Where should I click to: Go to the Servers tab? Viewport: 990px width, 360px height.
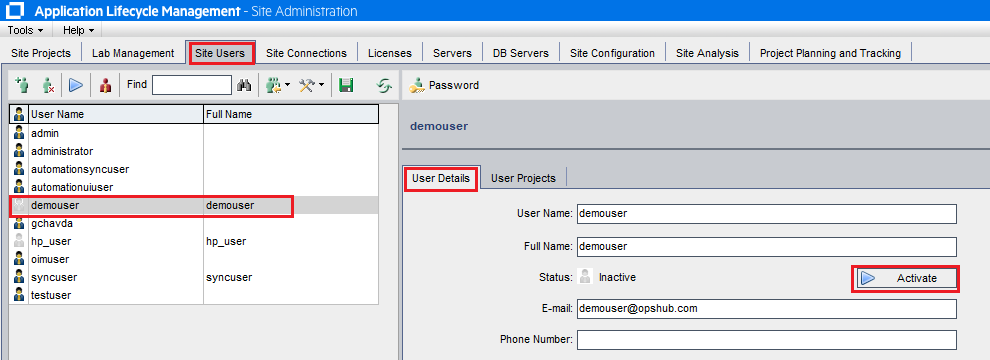[x=452, y=53]
